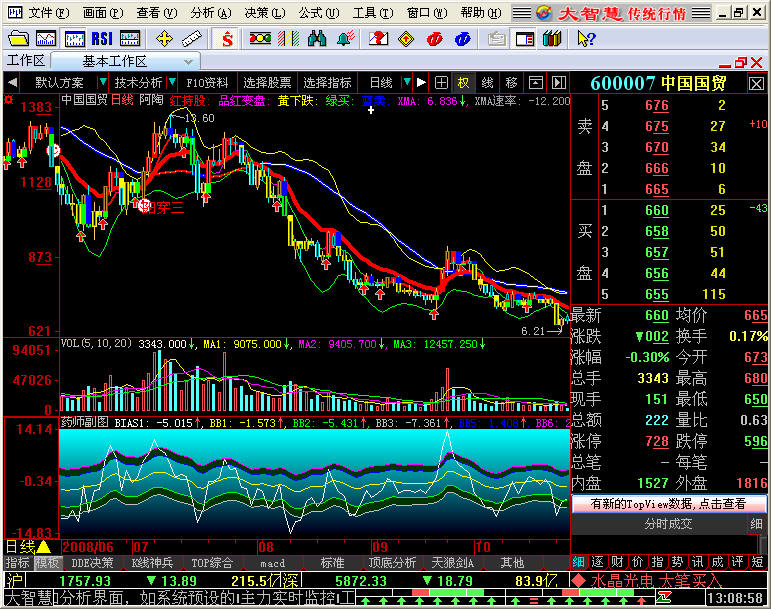Open the 公式(U) menu
The height and width of the screenshot is (609, 771).
pyautogui.click(x=319, y=13)
